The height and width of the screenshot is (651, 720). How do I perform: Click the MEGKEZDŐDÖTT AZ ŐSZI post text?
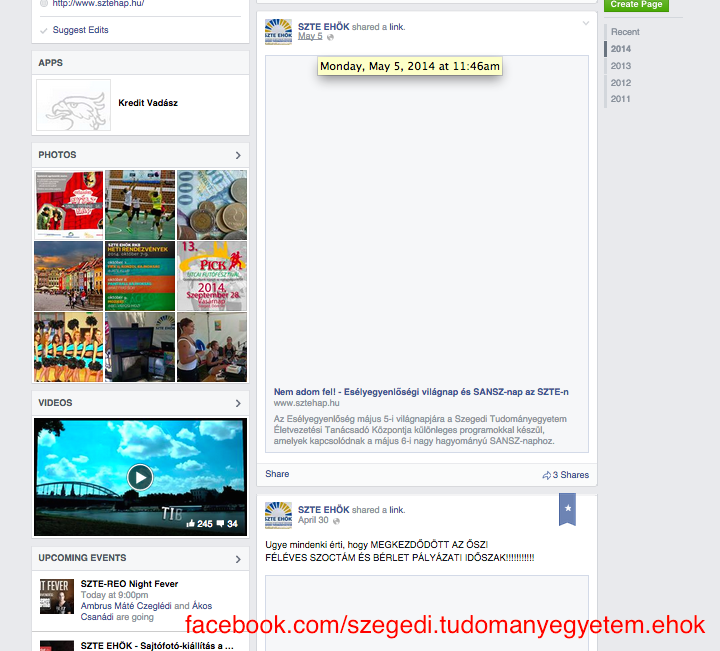tap(399, 551)
